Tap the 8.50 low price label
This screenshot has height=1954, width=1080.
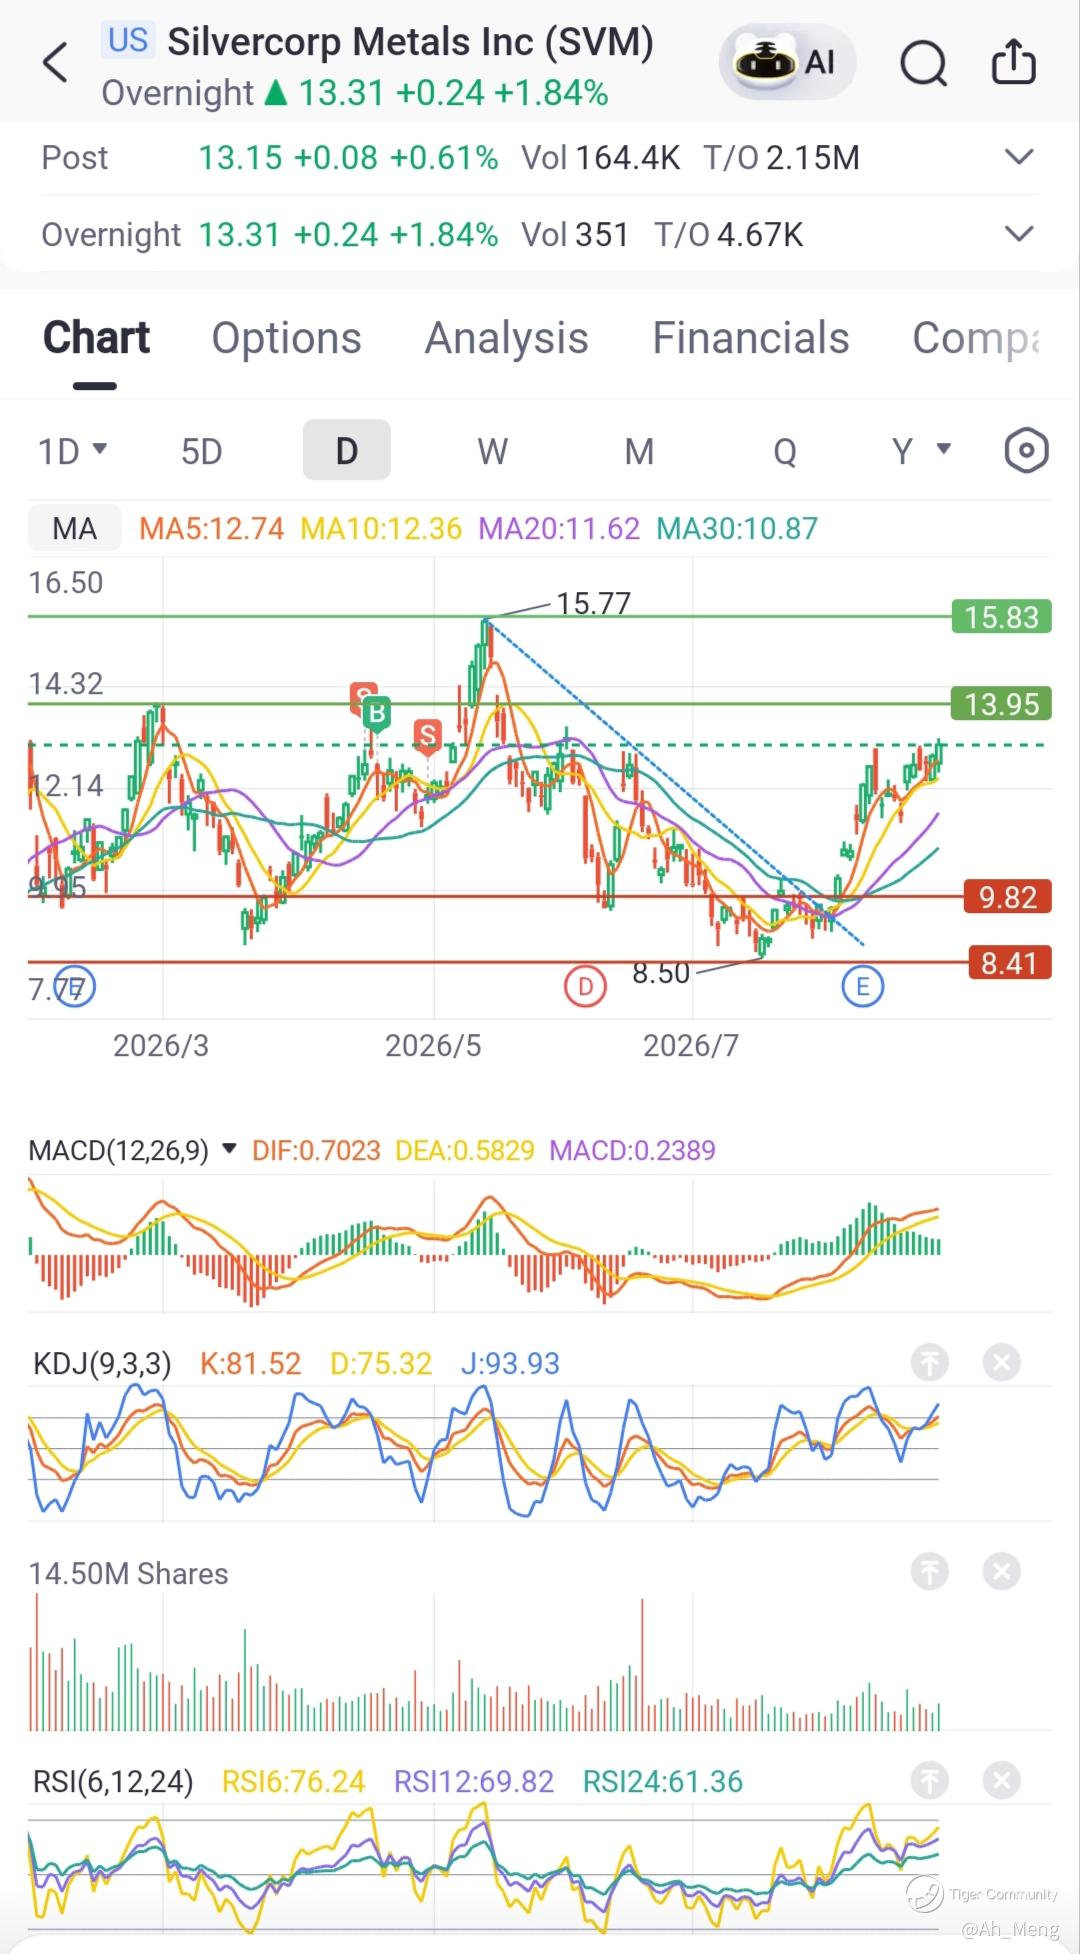click(x=661, y=973)
